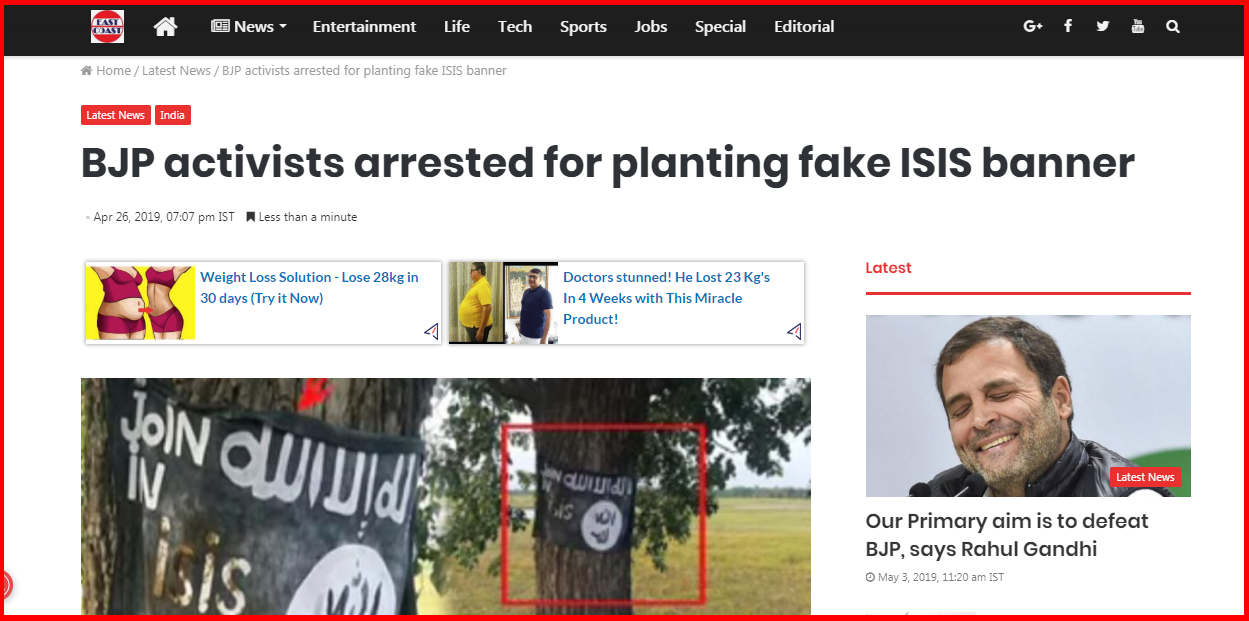The image size is (1249, 621).
Task: Click the Latest News breadcrumb link
Action: [x=176, y=71]
